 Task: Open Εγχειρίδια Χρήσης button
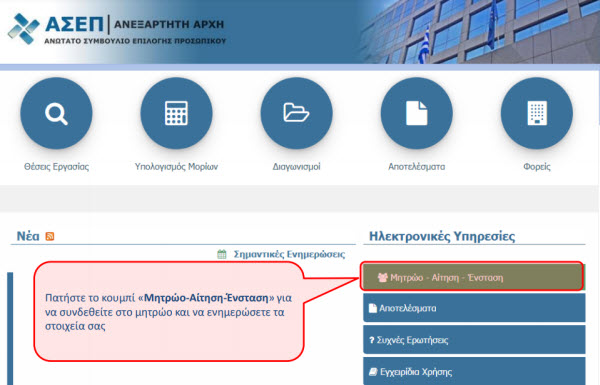[x=474, y=371]
